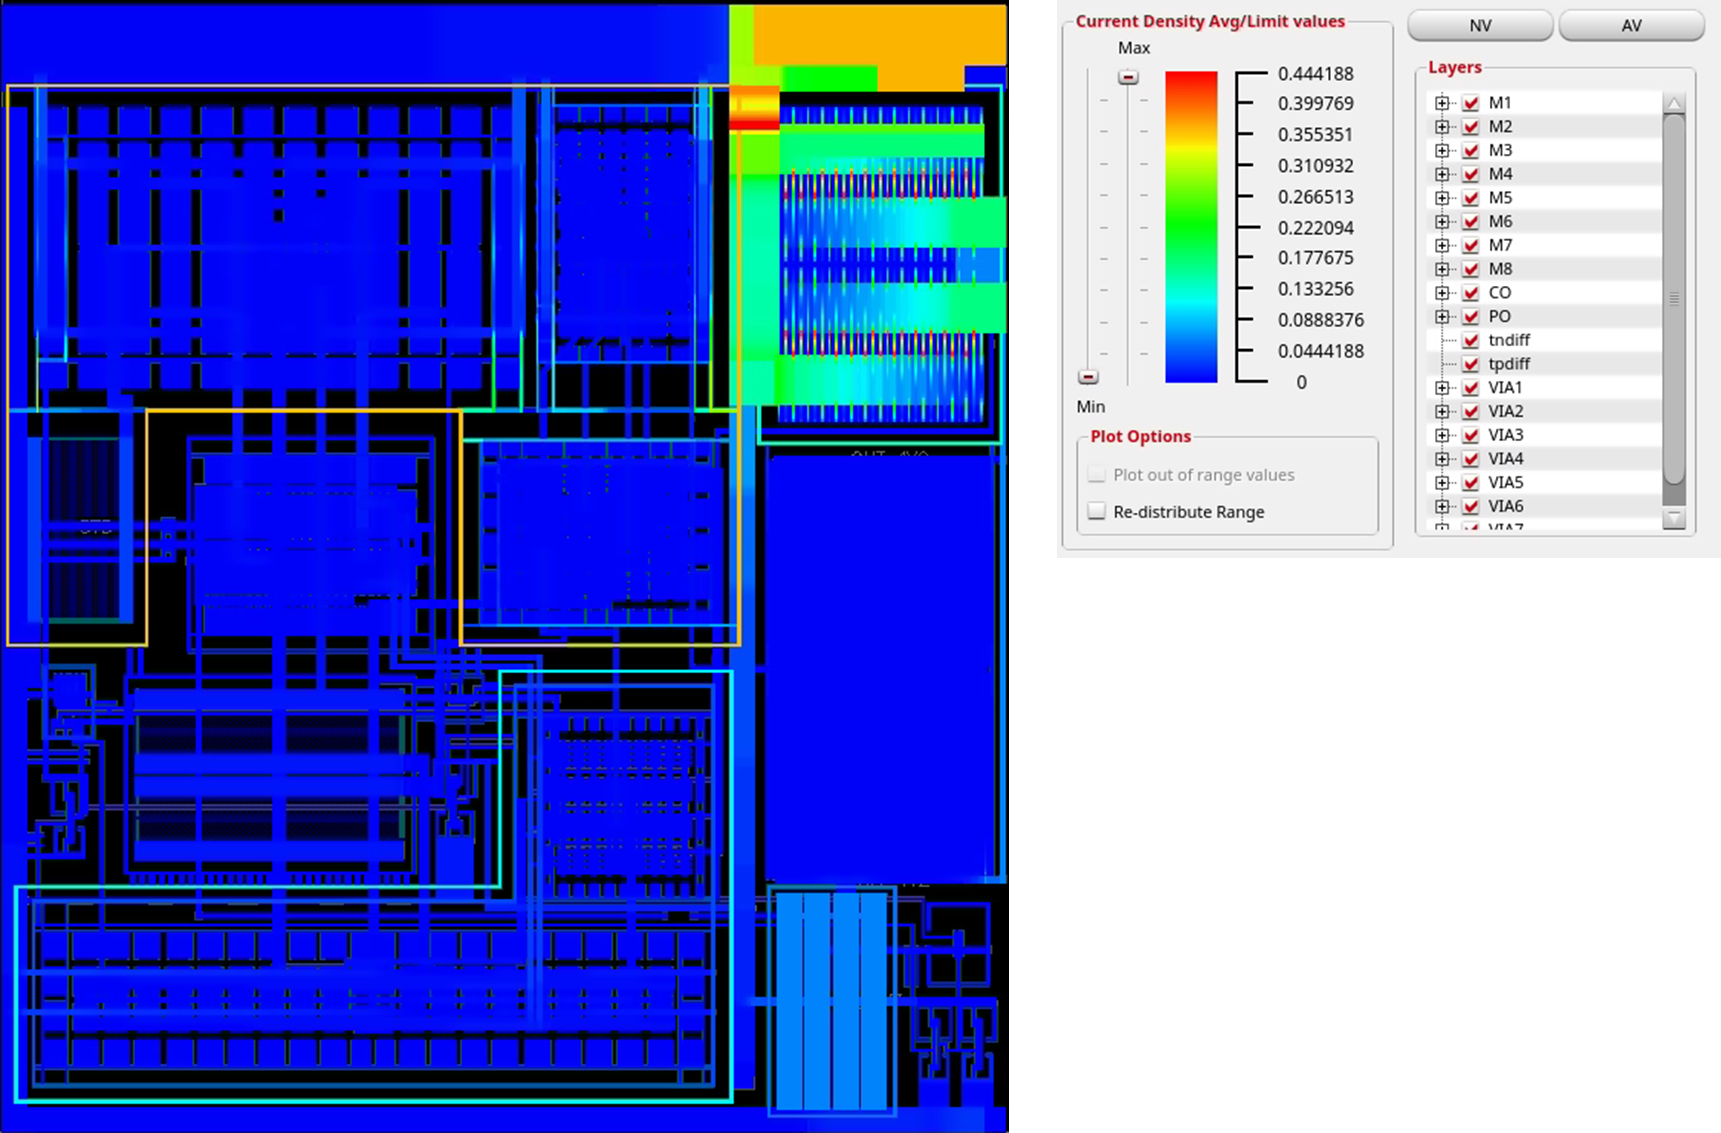Click the Layers scrollbar down arrow
The image size is (1721, 1133).
point(1676,519)
